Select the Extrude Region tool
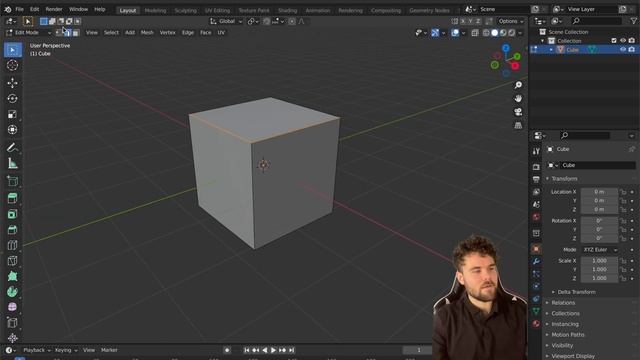Image resolution: width=640 pixels, height=360 pixels. pos(13,198)
